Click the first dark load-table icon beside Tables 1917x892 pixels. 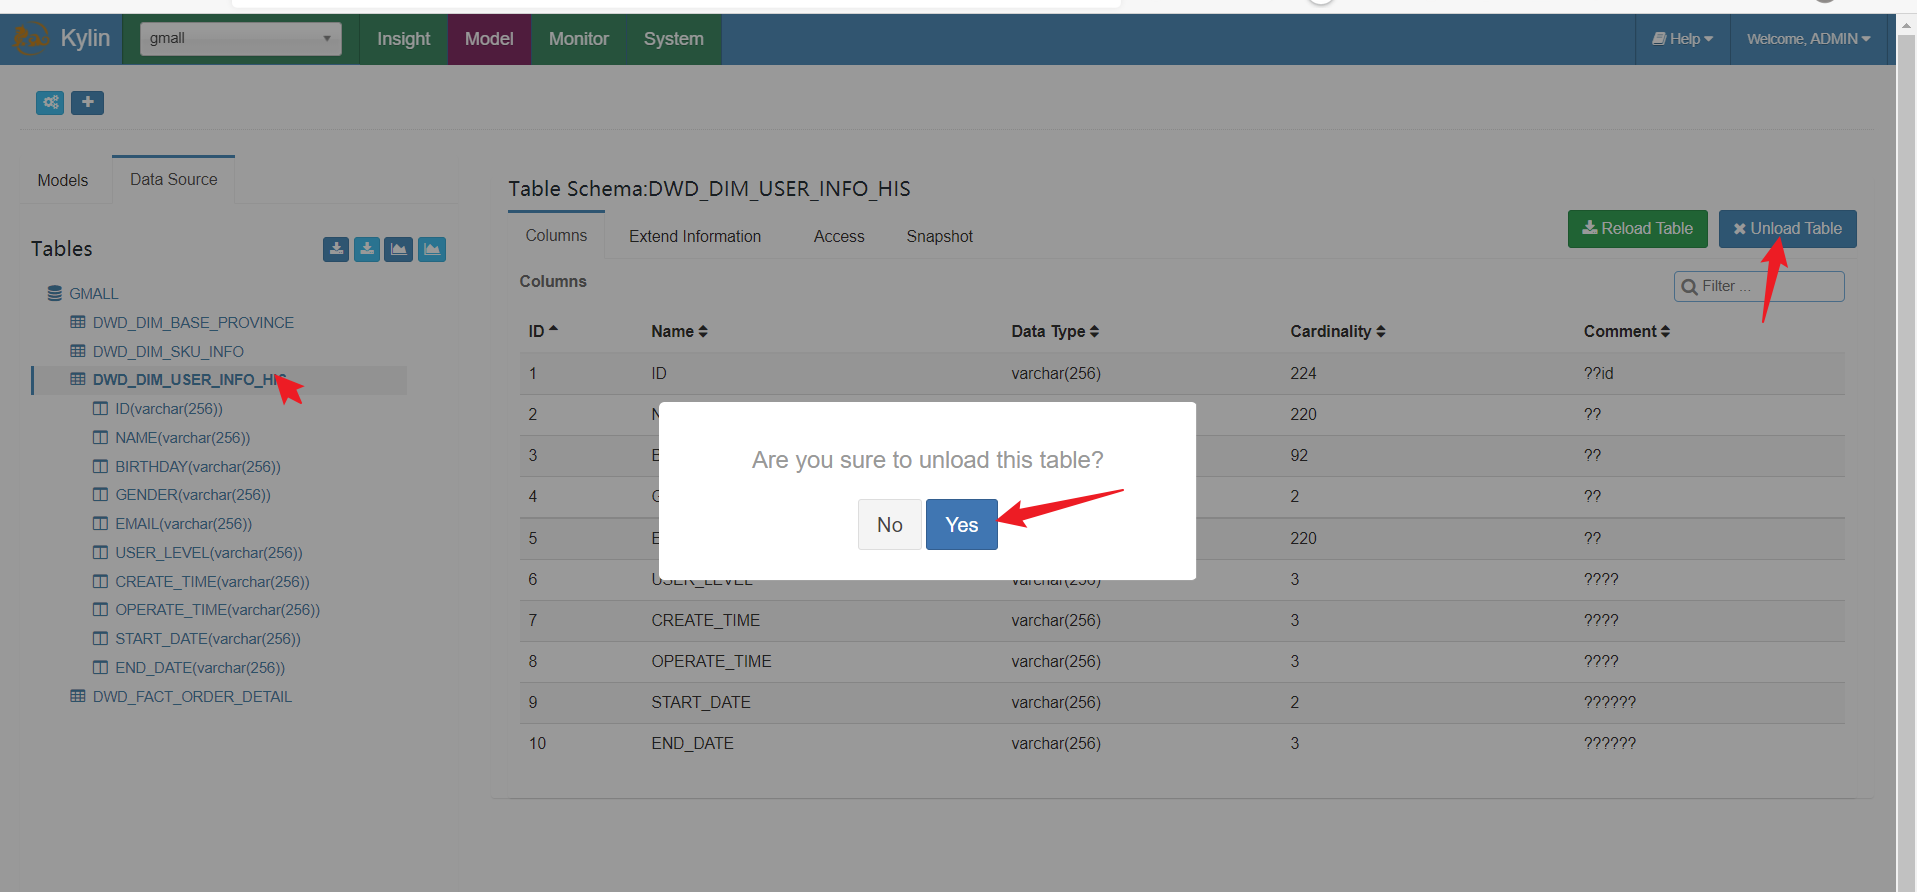[336, 249]
